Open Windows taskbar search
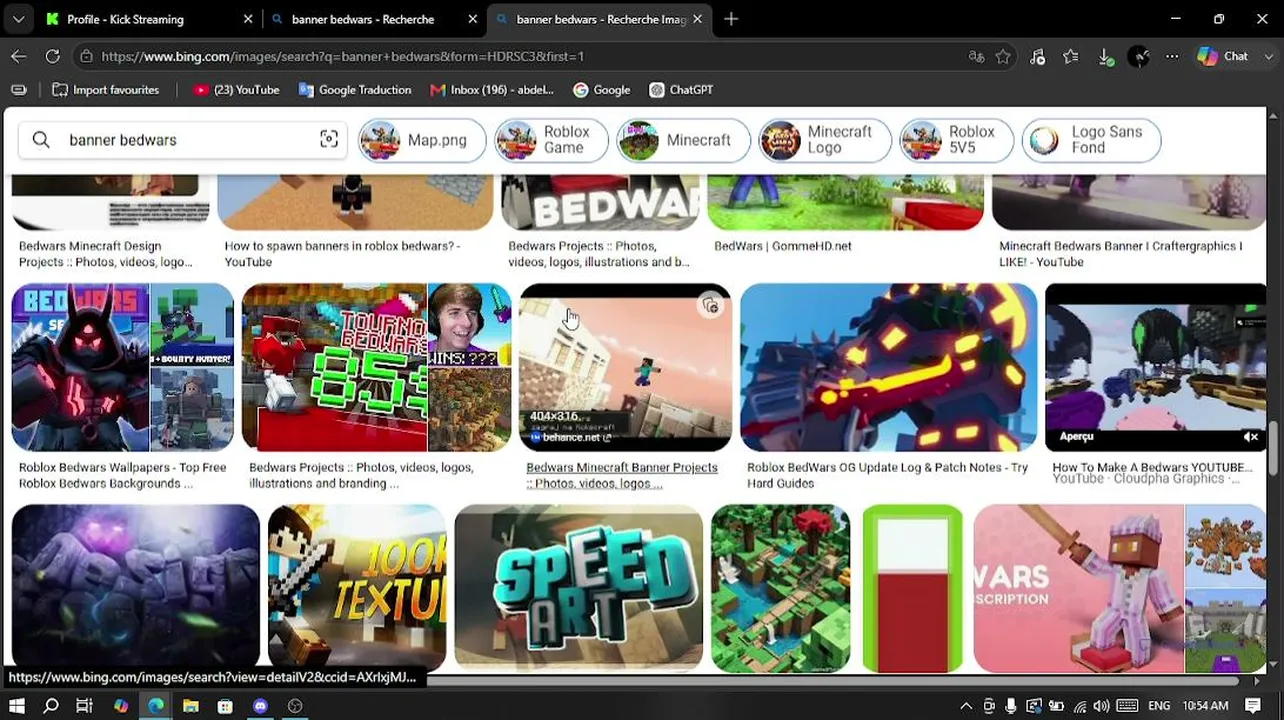Image resolution: width=1284 pixels, height=720 pixels. (51, 706)
